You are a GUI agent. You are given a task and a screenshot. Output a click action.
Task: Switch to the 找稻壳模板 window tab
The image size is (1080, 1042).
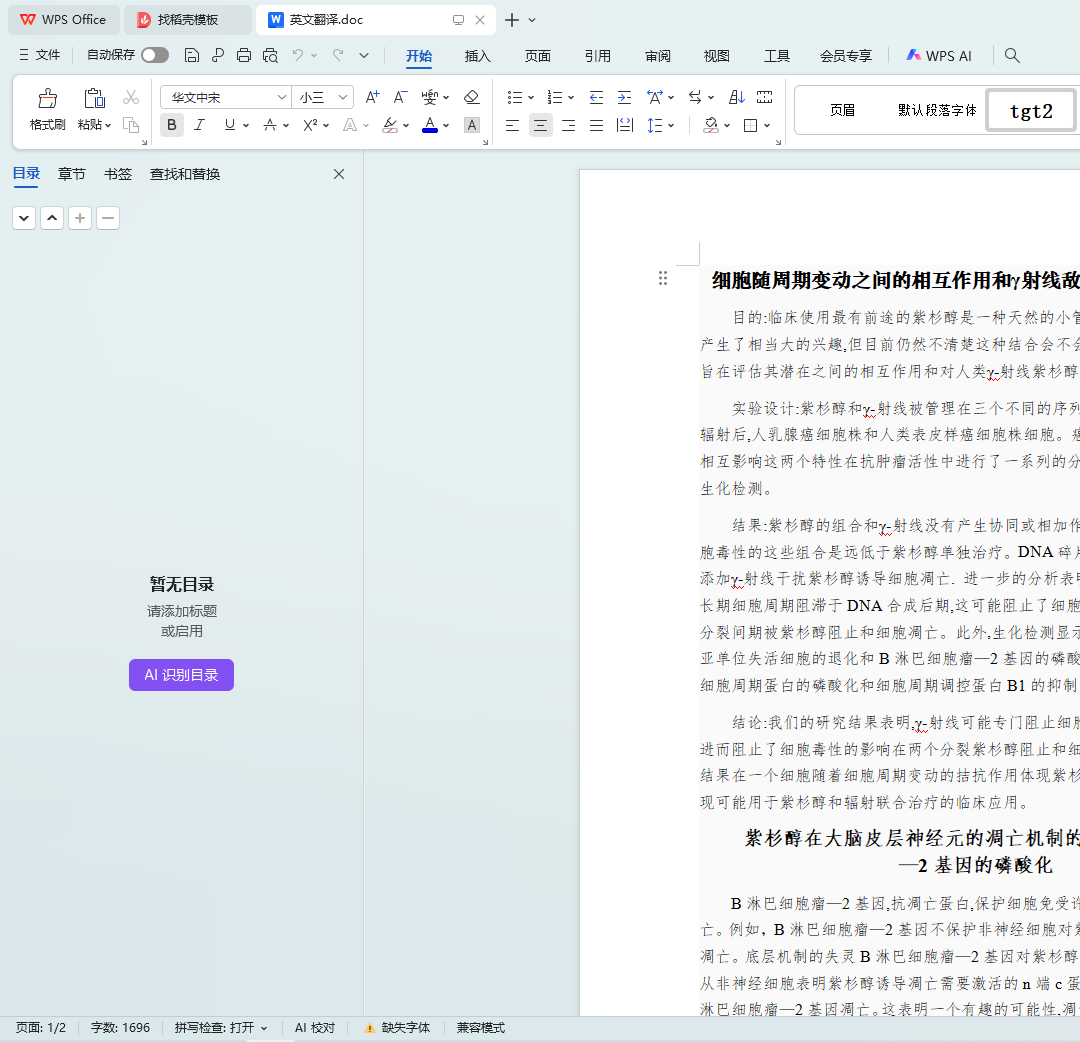pos(188,20)
